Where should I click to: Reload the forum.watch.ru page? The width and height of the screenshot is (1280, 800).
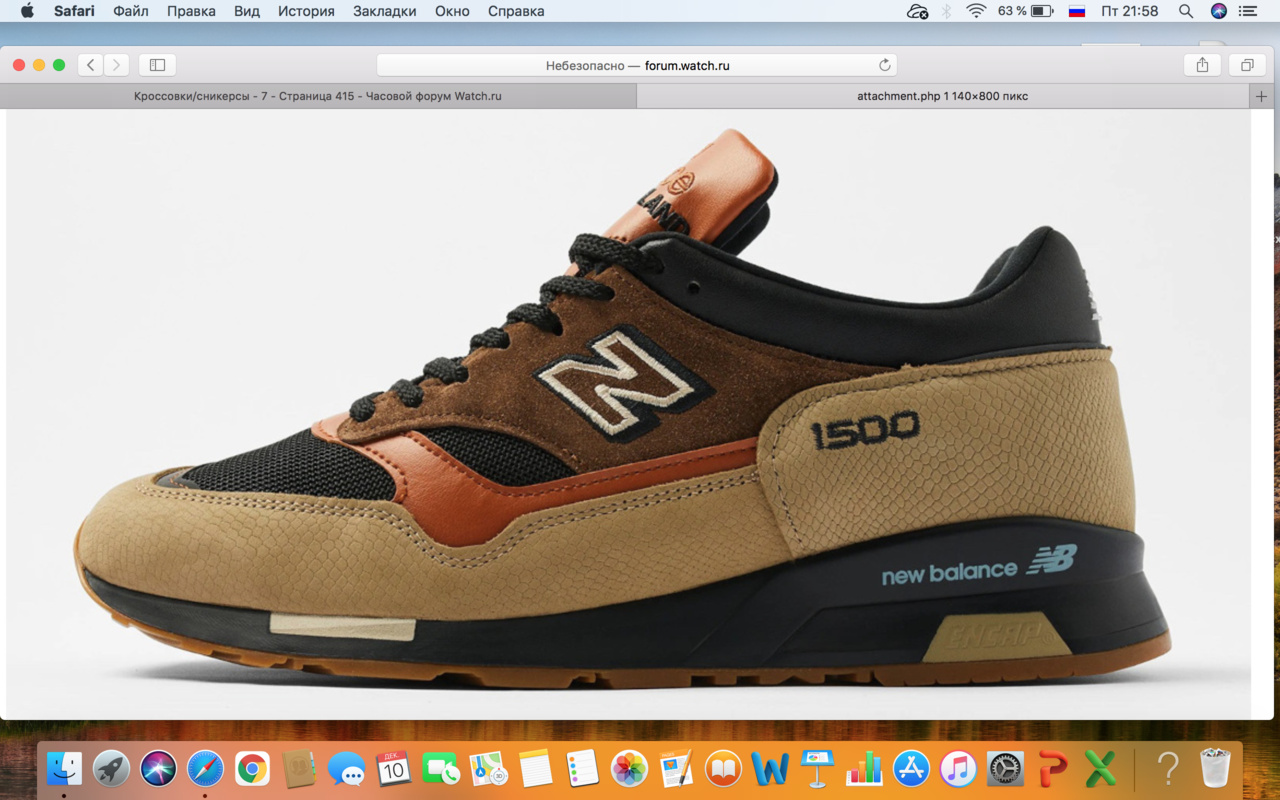(885, 65)
